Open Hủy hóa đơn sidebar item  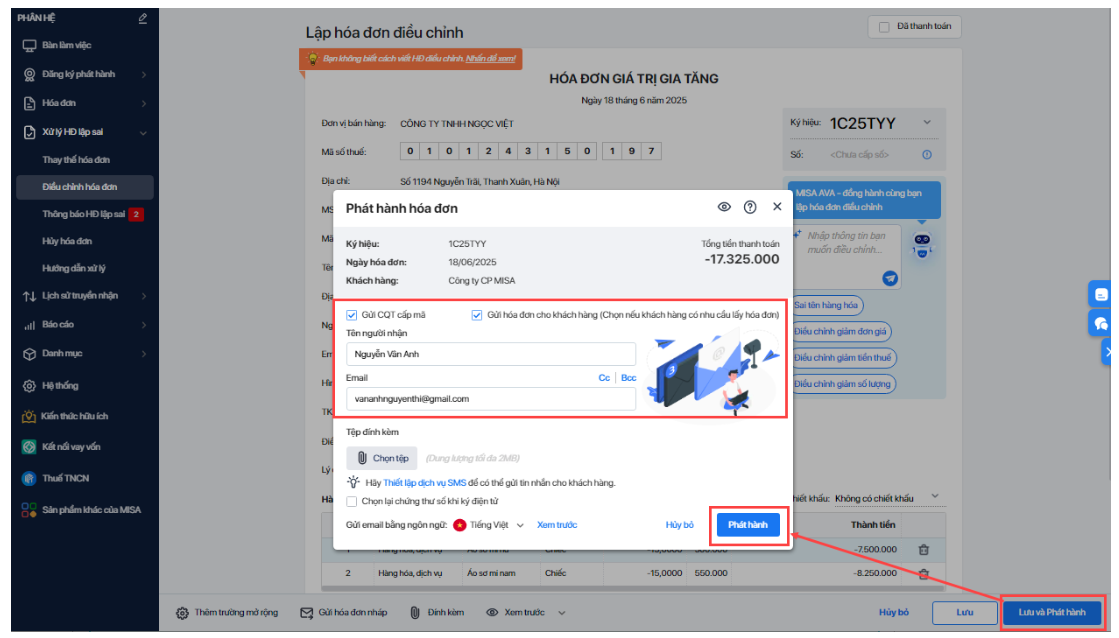(67, 241)
